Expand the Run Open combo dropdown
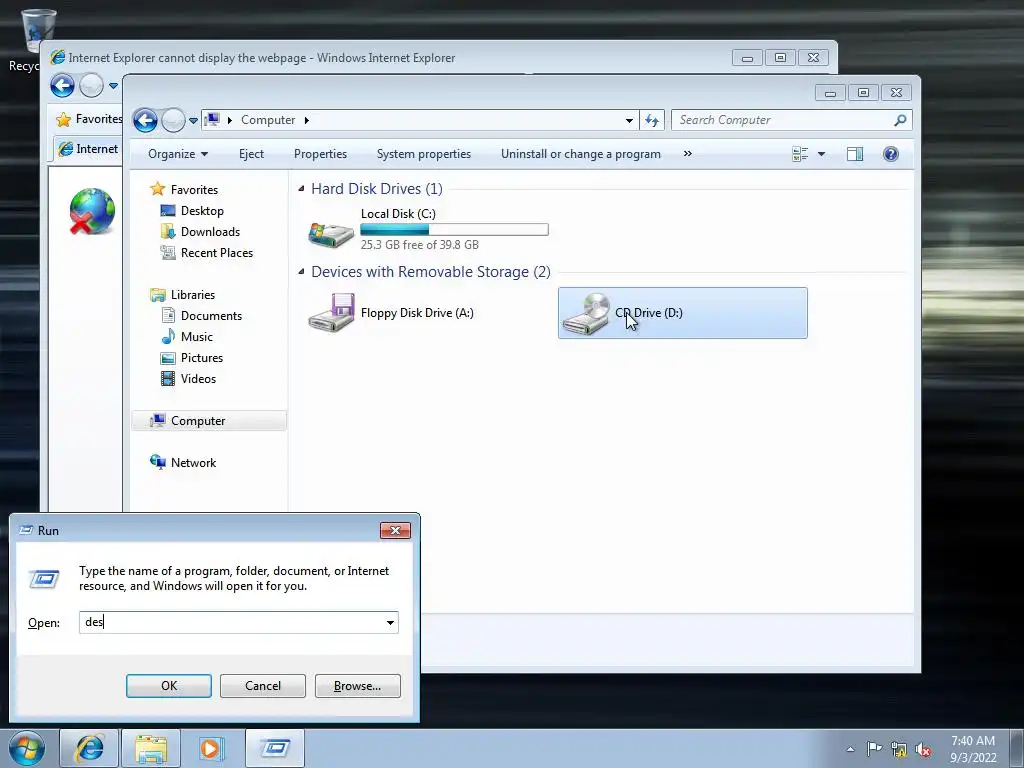The height and width of the screenshot is (768, 1024). [x=391, y=622]
